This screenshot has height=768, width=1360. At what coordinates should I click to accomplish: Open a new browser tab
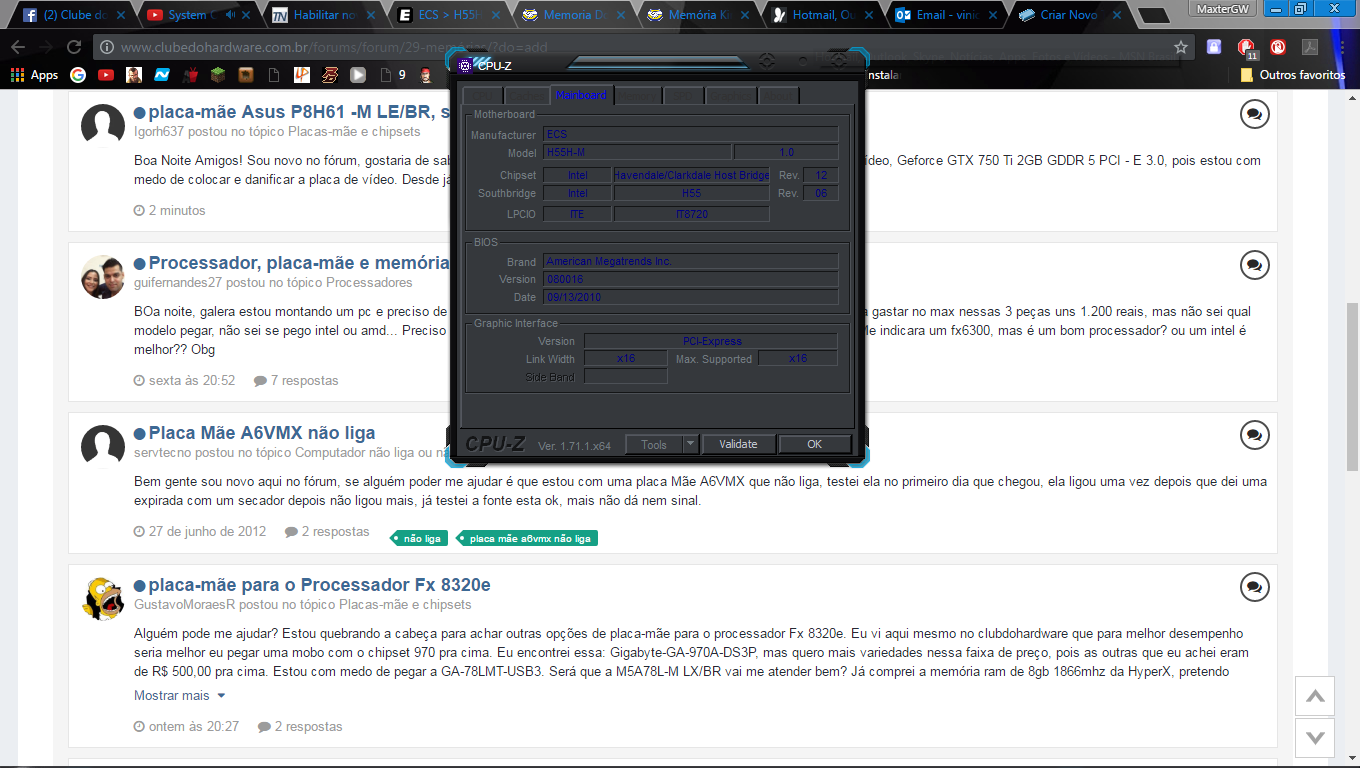[1153, 16]
